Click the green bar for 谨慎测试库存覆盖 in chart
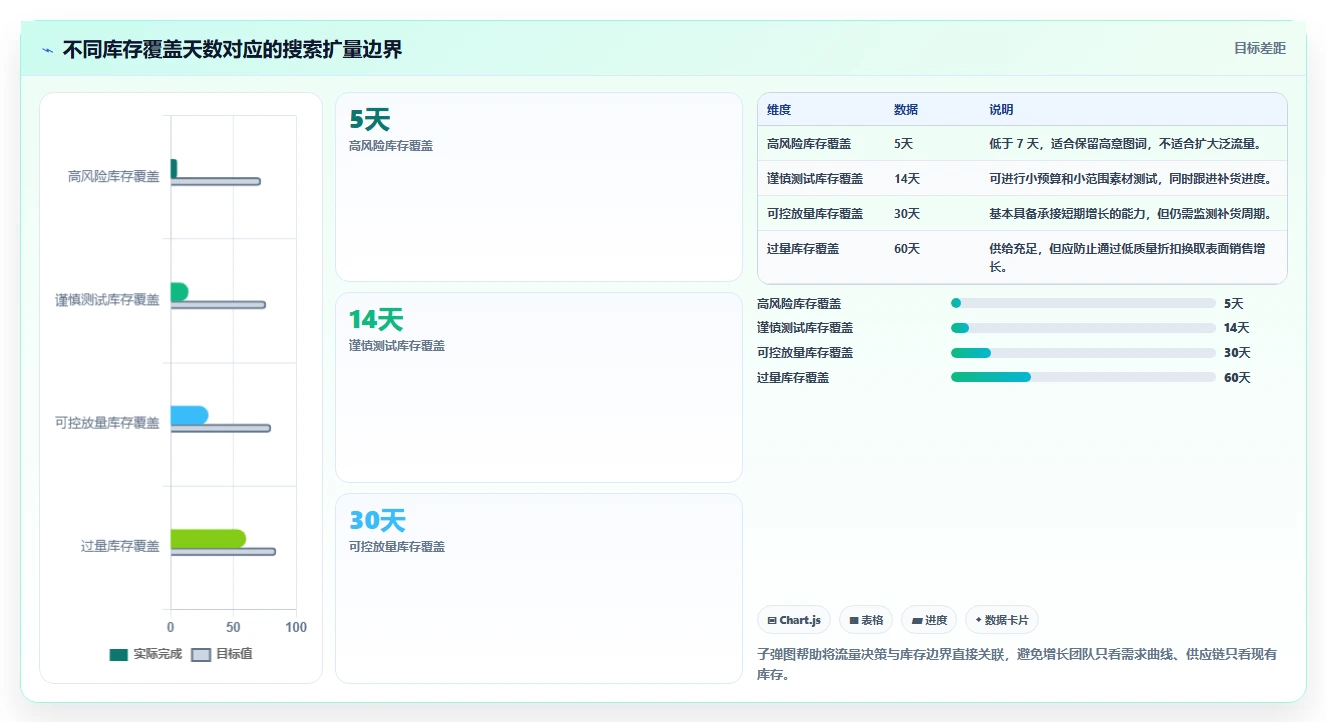Image resolution: width=1327 pixels, height=722 pixels. point(179,292)
